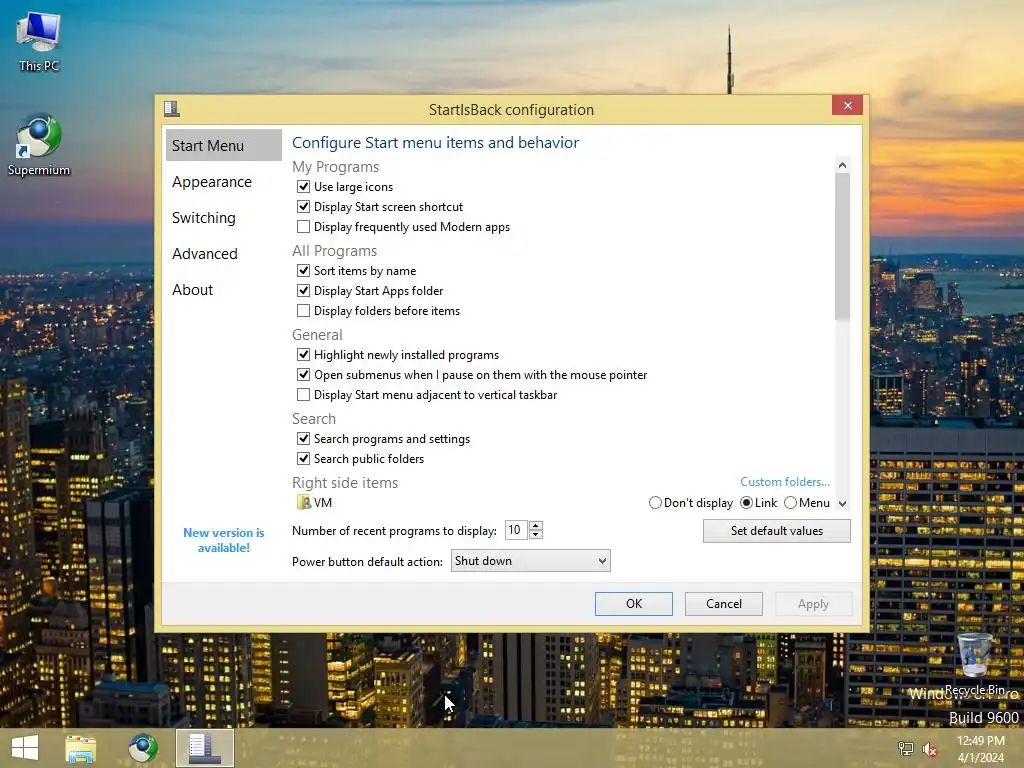Click the VM folder icon
The height and width of the screenshot is (768, 1024).
click(303, 502)
